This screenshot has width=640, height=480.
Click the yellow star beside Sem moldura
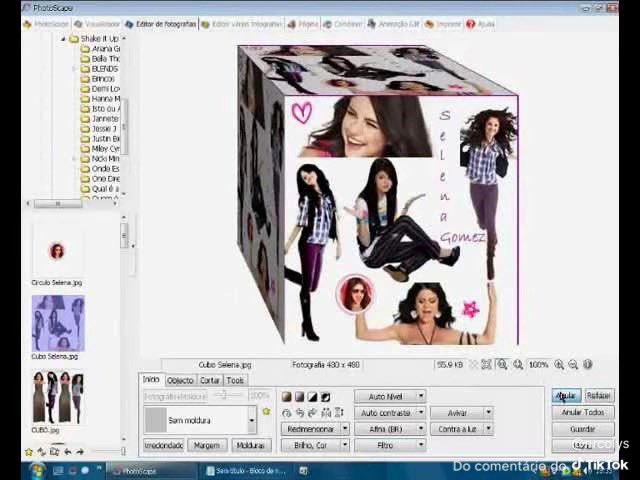(x=267, y=411)
